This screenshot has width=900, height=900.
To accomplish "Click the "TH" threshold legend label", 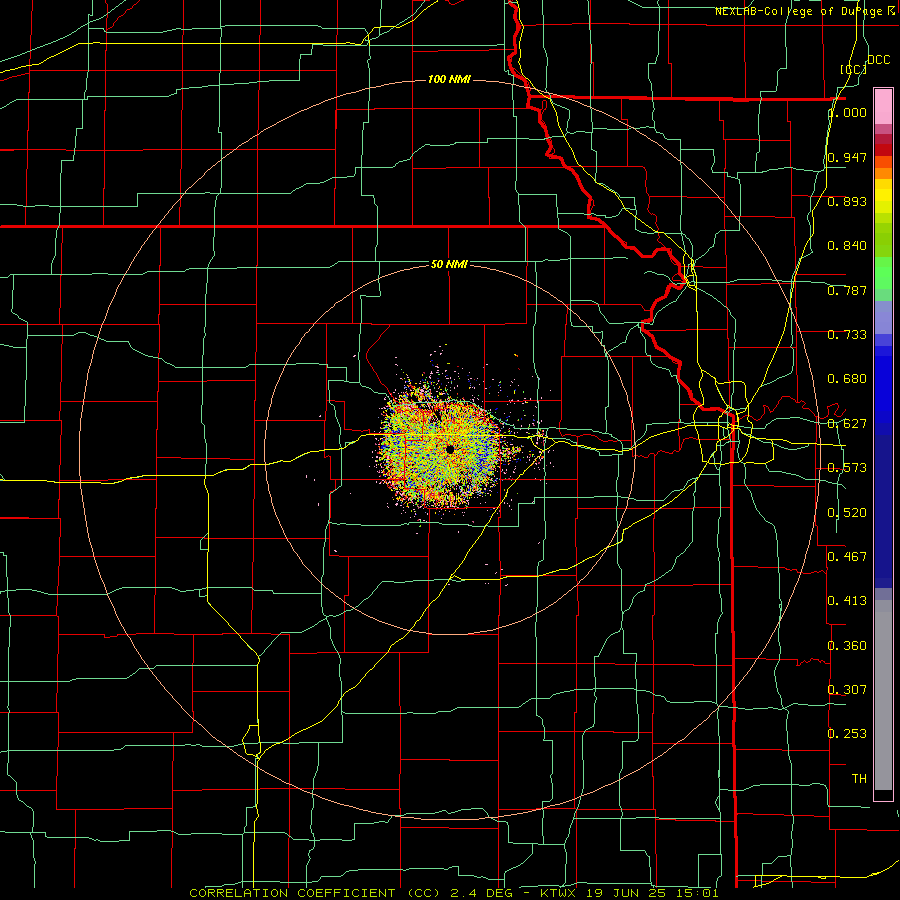I will point(859,779).
